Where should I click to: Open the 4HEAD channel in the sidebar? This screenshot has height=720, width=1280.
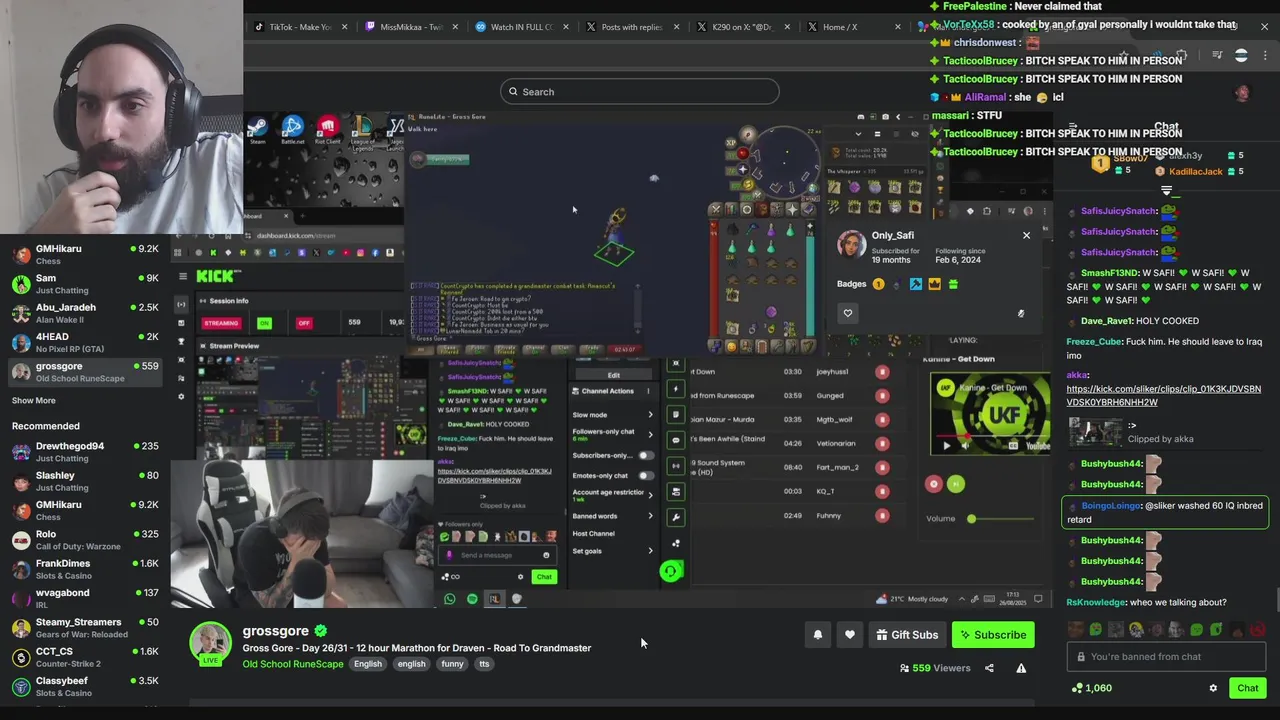click(85, 342)
